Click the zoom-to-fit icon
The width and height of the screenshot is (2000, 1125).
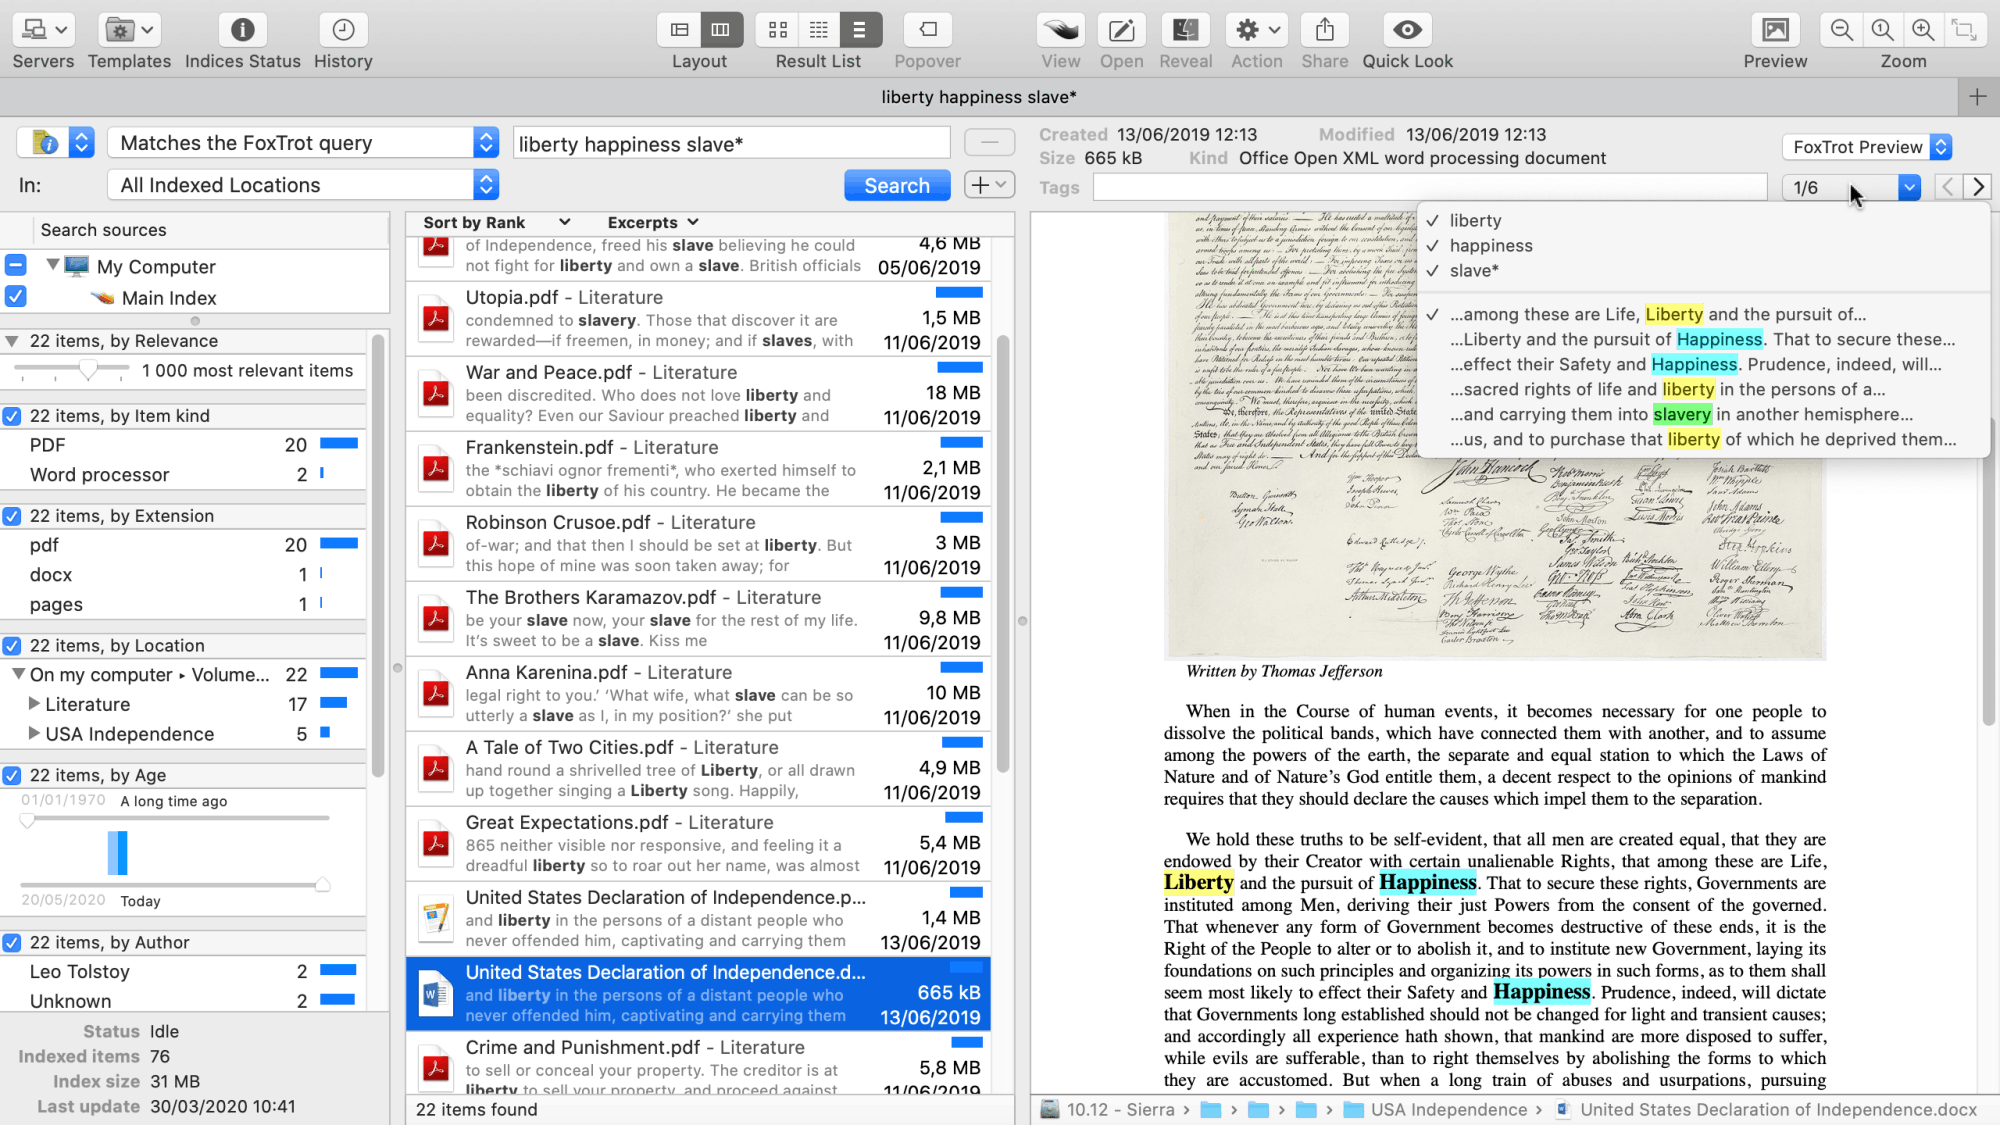tap(1964, 30)
